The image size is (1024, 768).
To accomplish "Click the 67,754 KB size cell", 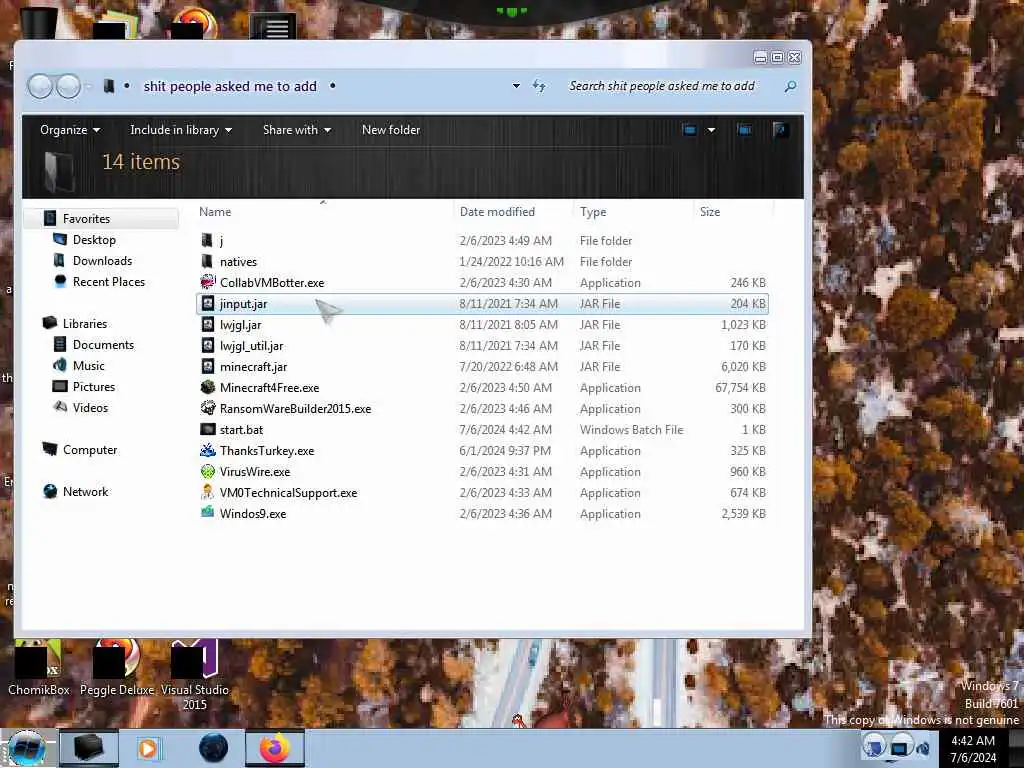I will pyautogui.click(x=741, y=387).
